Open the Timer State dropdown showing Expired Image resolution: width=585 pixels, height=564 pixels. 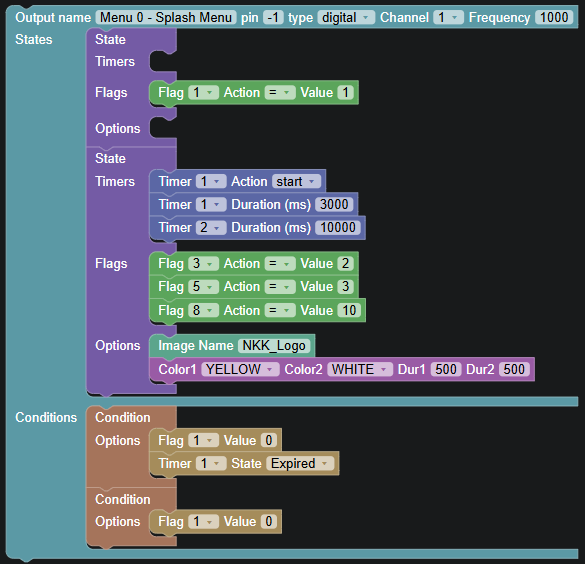300,464
